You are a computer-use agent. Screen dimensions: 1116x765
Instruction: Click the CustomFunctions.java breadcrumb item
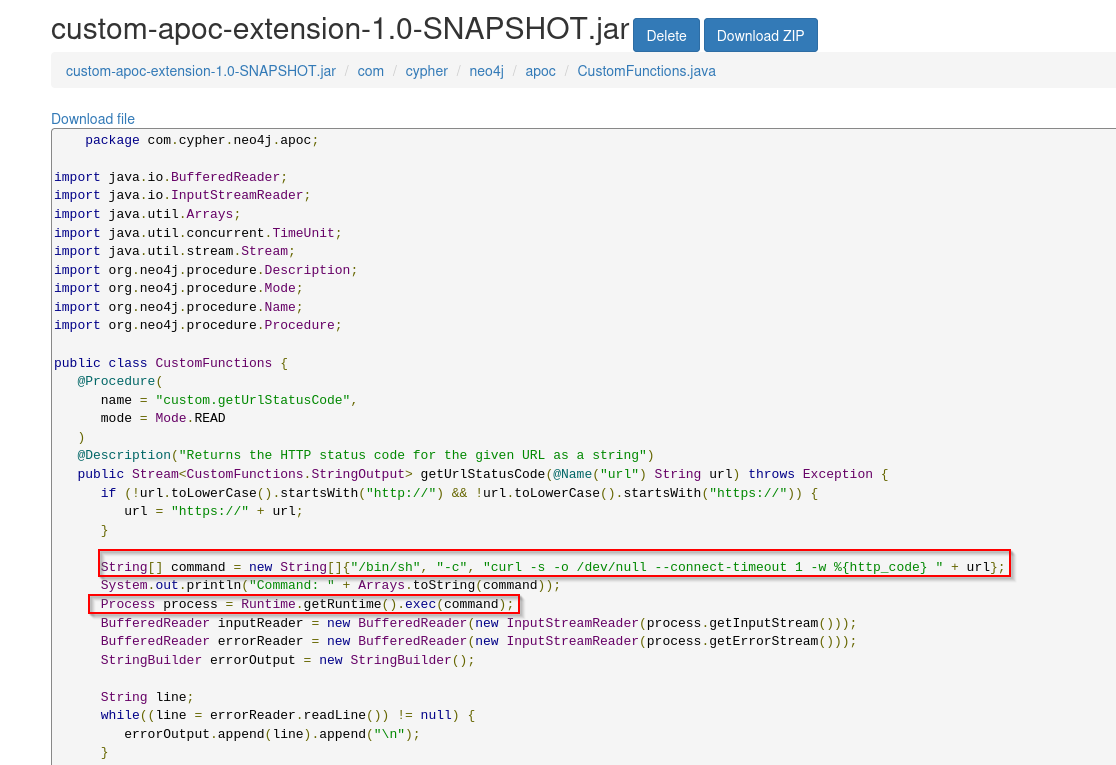pyautogui.click(x=646, y=71)
